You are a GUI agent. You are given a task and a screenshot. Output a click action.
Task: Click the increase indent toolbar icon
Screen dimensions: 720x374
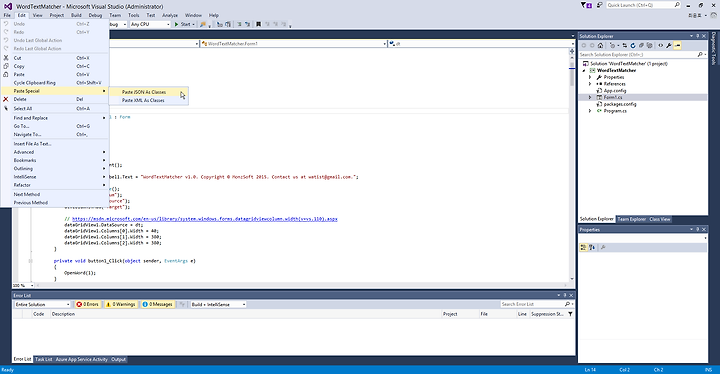[x=228, y=24]
